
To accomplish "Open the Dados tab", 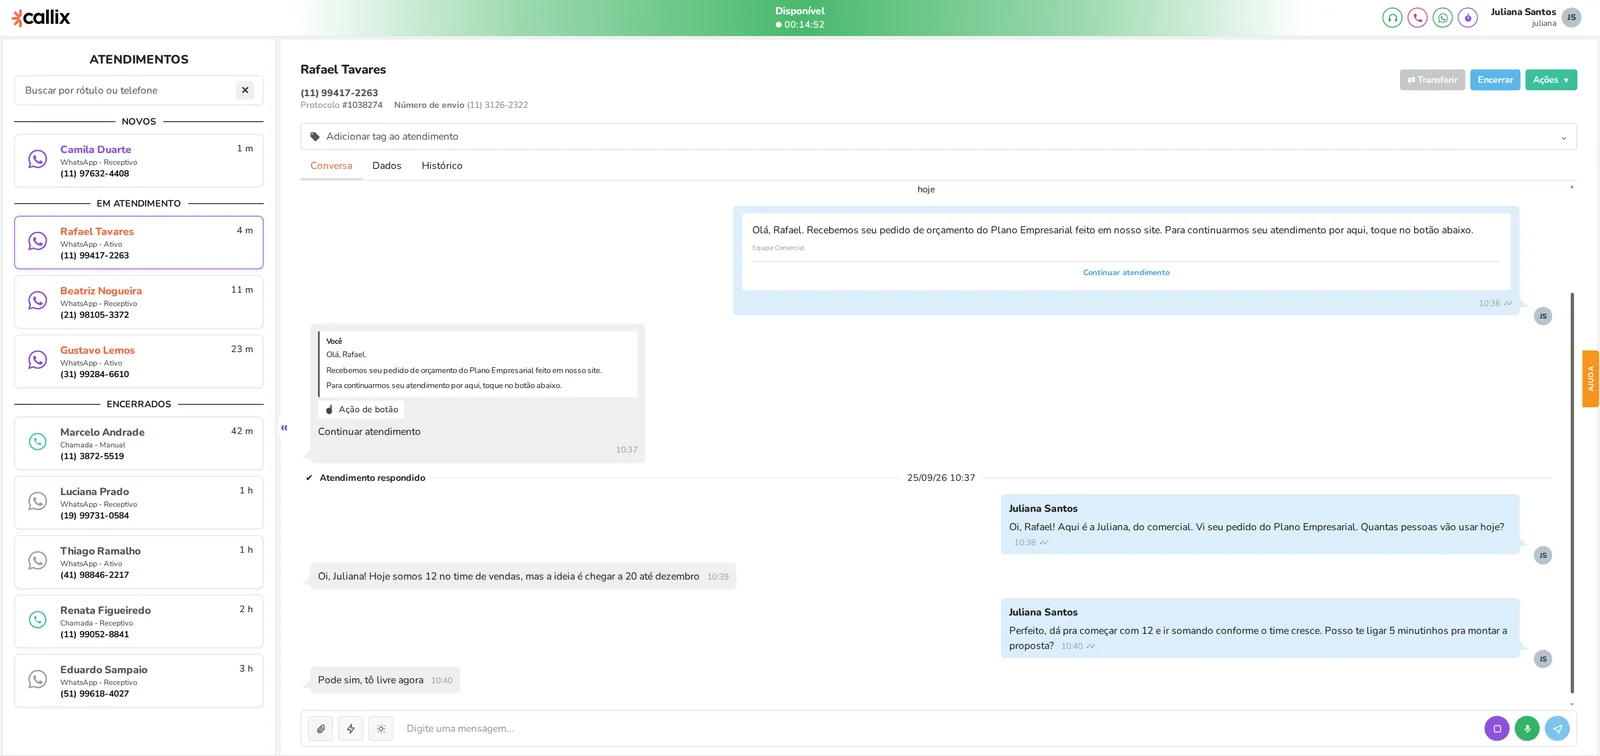I will pos(387,166).
